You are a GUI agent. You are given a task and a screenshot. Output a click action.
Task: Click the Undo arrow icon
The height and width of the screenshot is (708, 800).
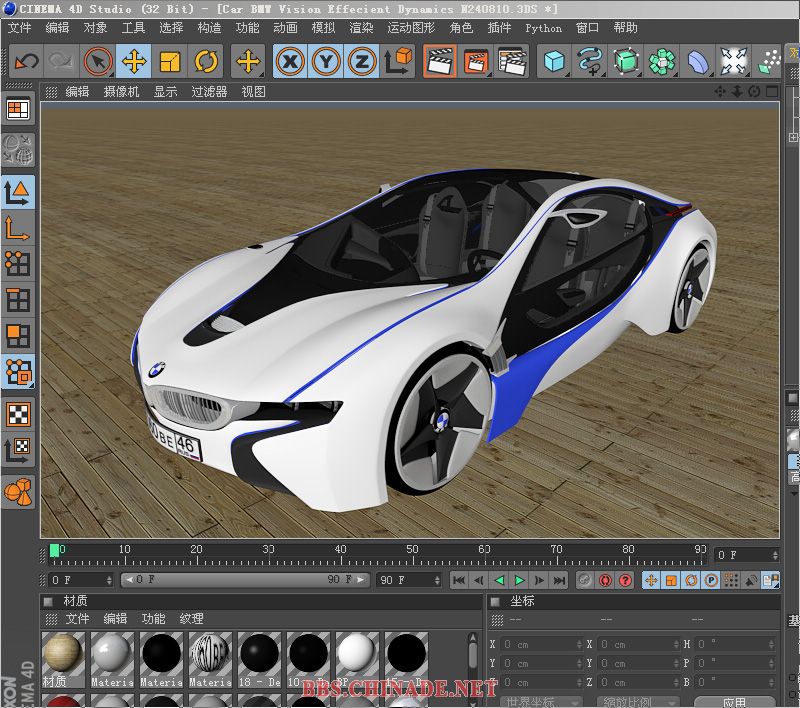(x=27, y=62)
